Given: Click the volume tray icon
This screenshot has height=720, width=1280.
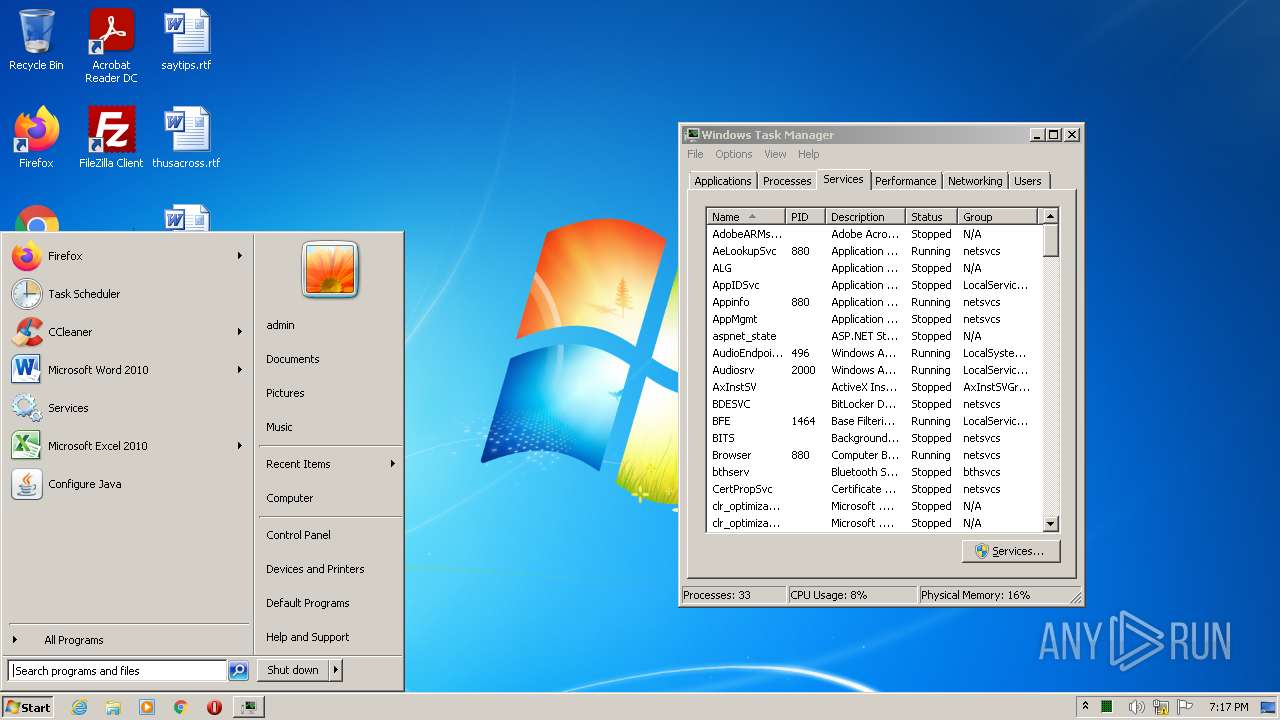Looking at the screenshot, I should [1137, 707].
